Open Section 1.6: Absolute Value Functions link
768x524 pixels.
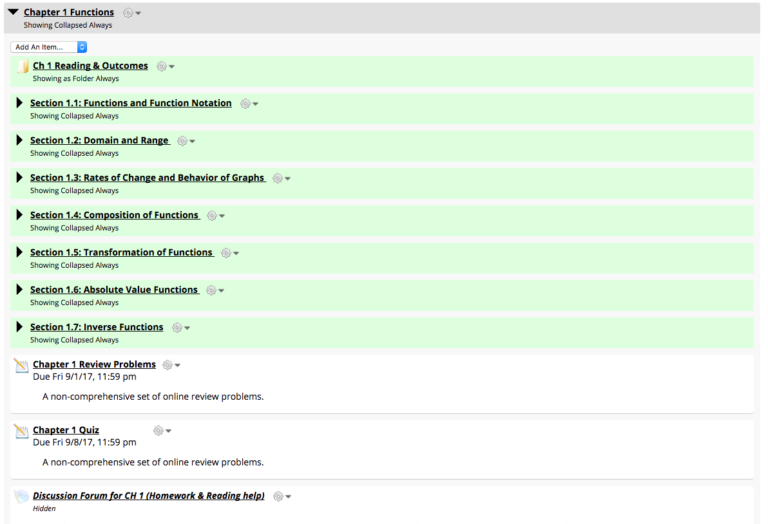[x=114, y=290]
